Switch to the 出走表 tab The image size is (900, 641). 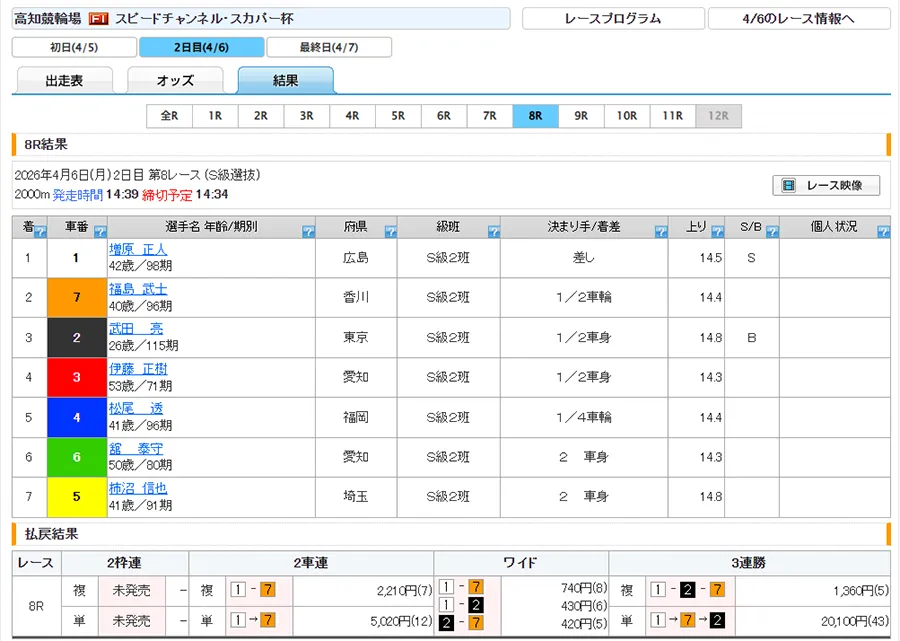click(65, 81)
